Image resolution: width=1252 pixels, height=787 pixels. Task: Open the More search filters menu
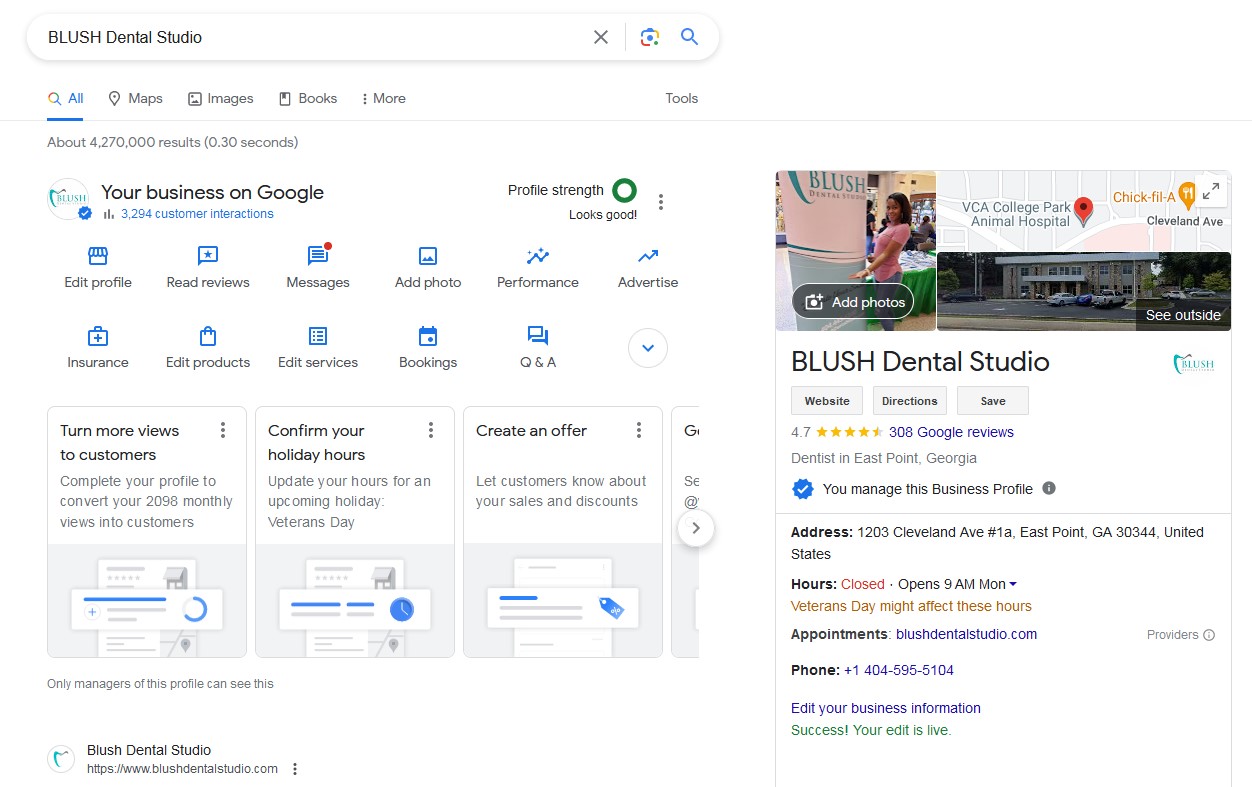tap(383, 98)
